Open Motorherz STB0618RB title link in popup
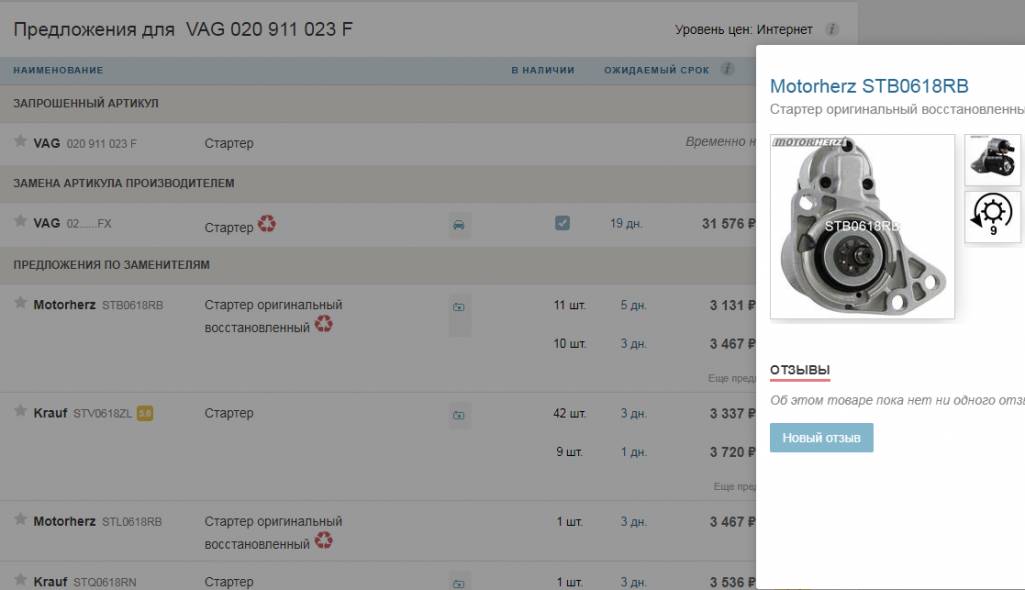Viewport: 1025px width, 590px height. point(868,86)
